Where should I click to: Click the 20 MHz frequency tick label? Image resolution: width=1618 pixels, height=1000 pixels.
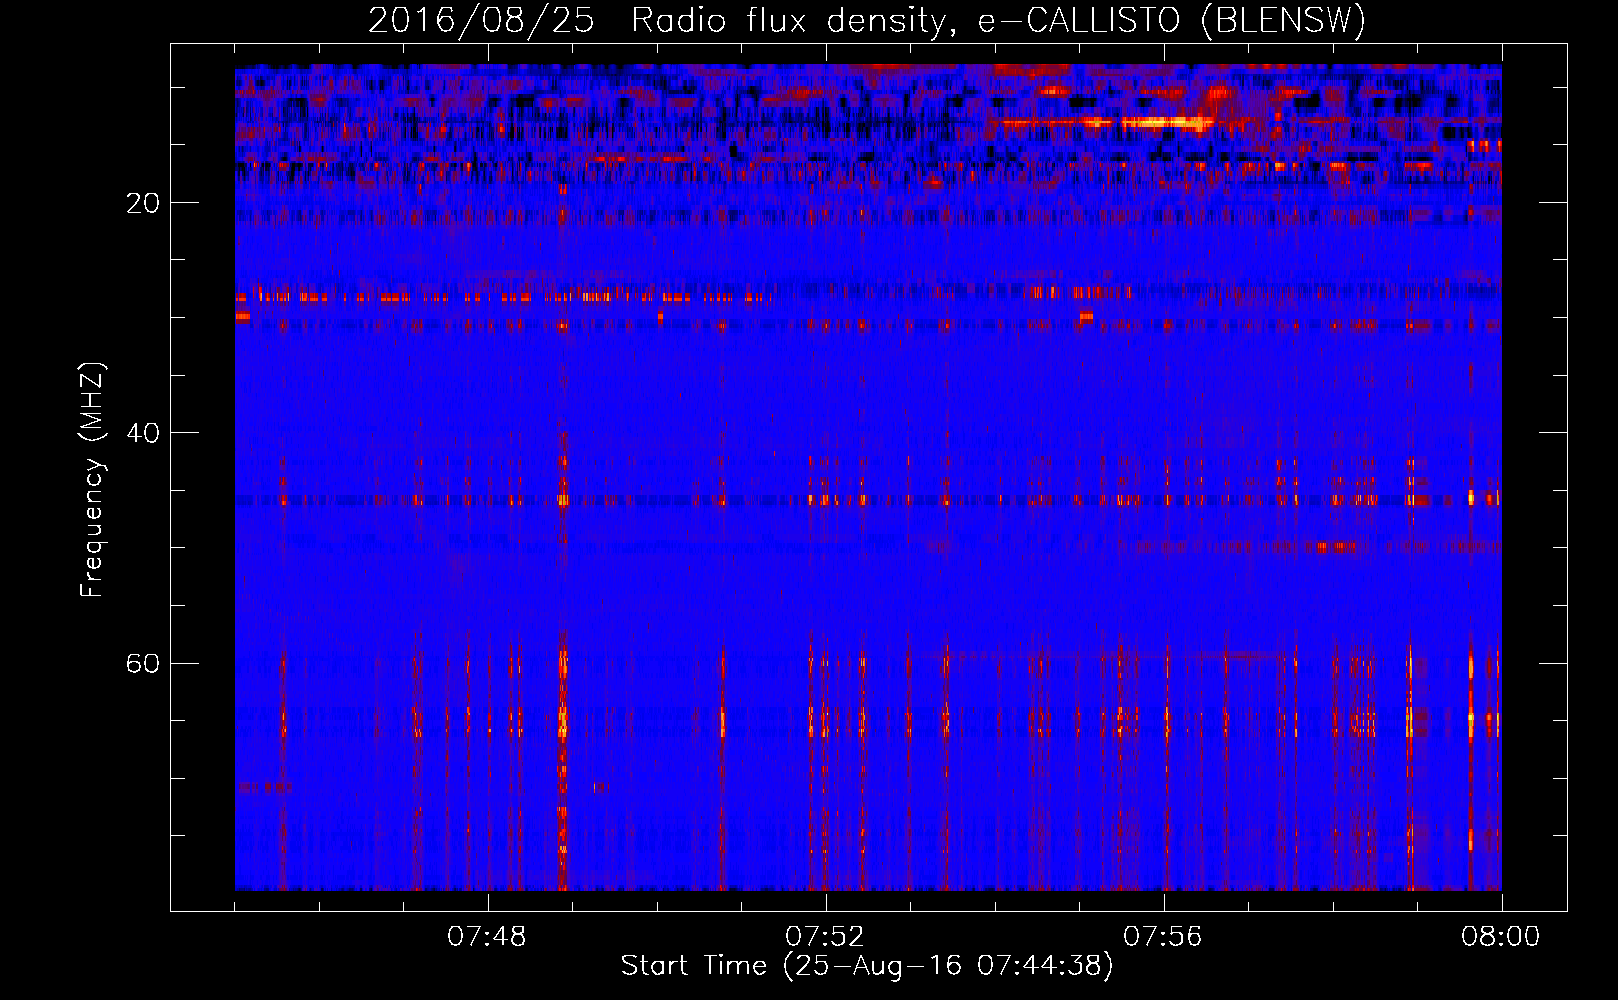pos(143,204)
